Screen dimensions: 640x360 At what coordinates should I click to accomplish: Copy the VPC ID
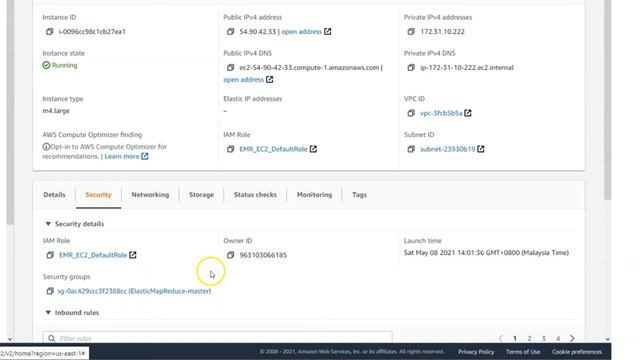(x=411, y=113)
